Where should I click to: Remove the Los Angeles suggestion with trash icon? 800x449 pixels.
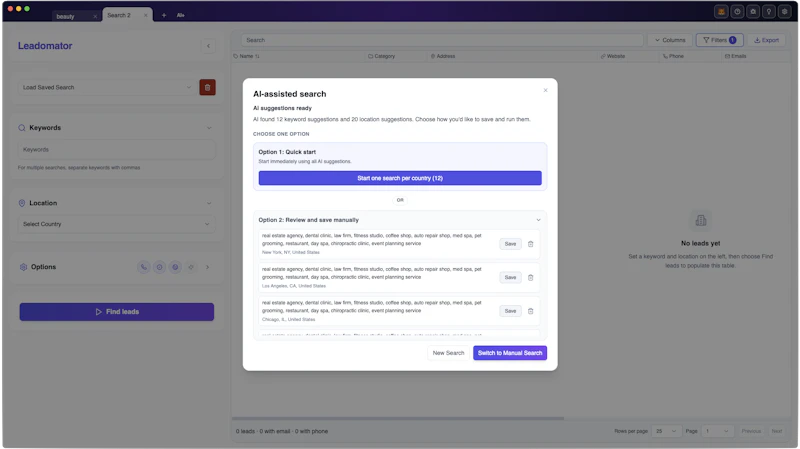click(x=531, y=278)
